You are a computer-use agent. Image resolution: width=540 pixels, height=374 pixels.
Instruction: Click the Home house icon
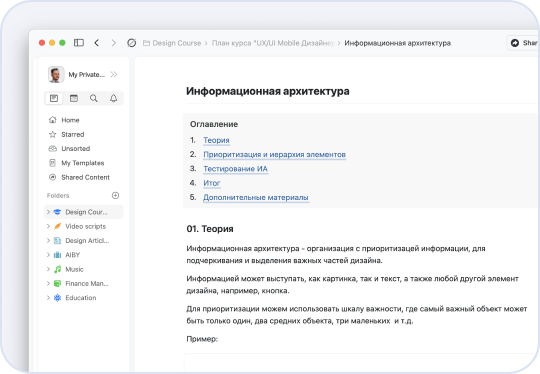pos(52,120)
